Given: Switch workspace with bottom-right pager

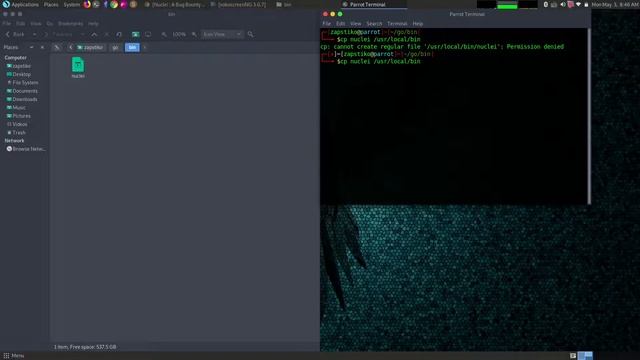Looking at the screenshot, I should [585, 356].
